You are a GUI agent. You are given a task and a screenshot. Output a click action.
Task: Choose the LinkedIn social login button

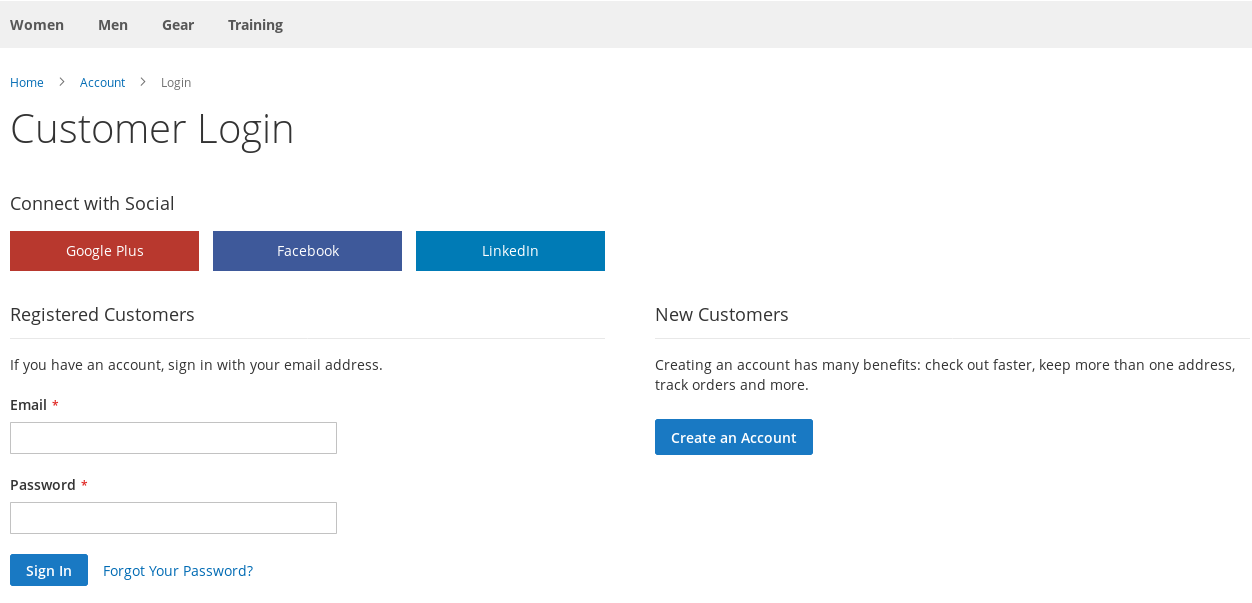(x=510, y=251)
